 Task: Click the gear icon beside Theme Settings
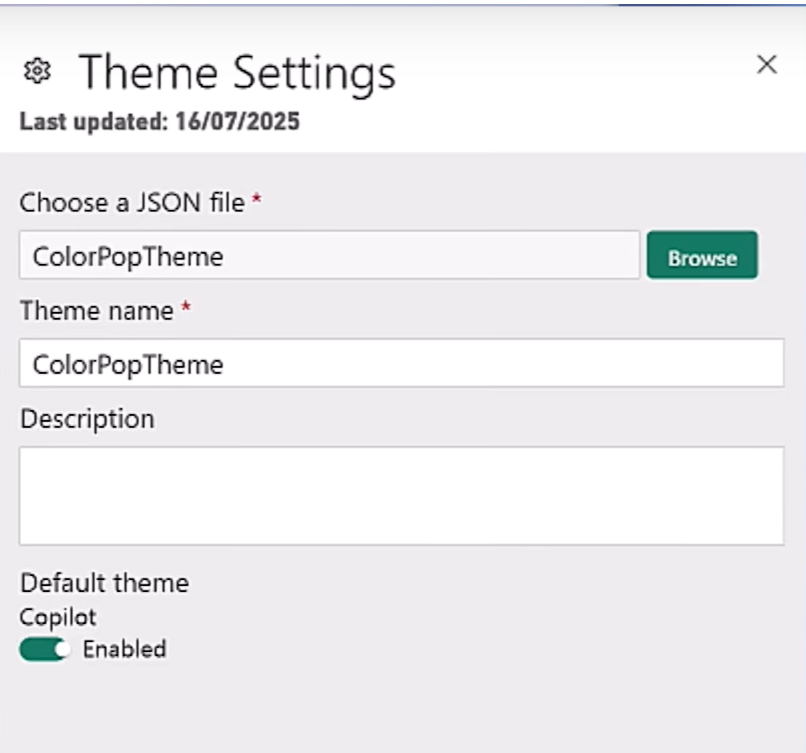[37, 71]
